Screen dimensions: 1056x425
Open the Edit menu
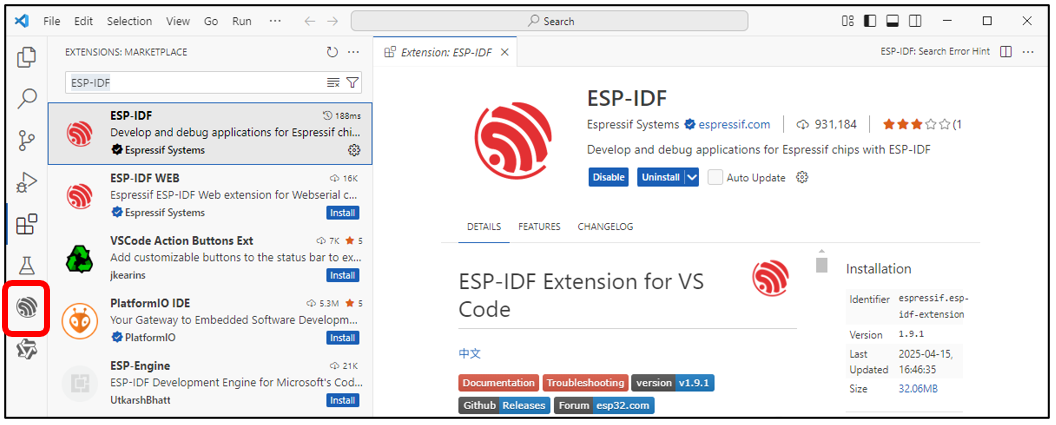tap(84, 21)
